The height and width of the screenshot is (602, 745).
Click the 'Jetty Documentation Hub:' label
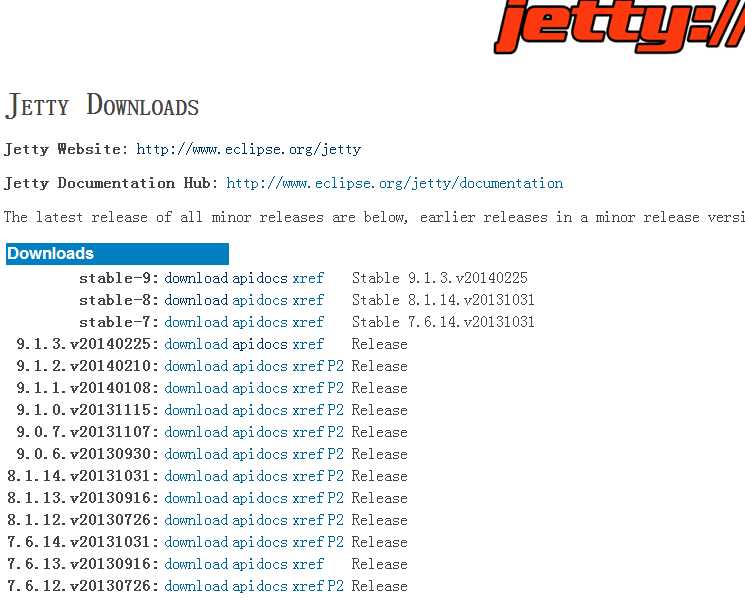tap(111, 183)
